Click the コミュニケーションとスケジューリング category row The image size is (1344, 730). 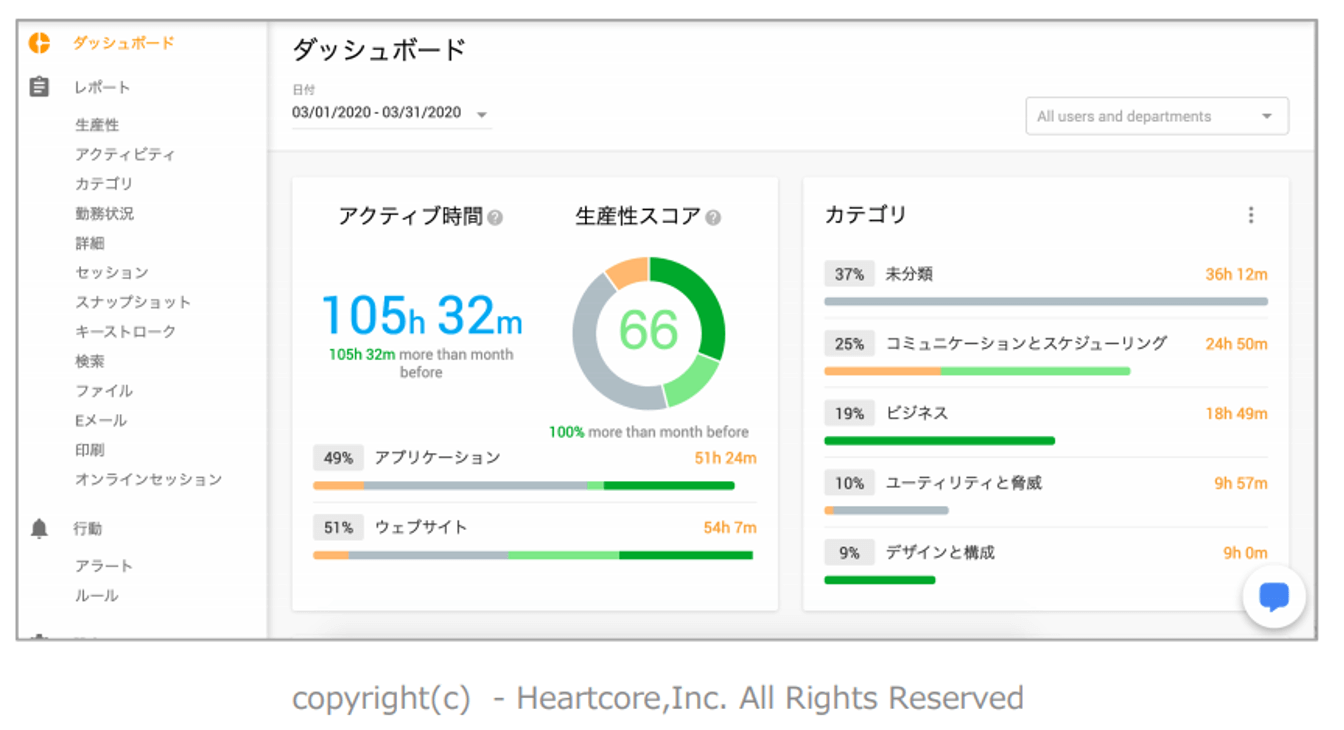pos(1046,354)
